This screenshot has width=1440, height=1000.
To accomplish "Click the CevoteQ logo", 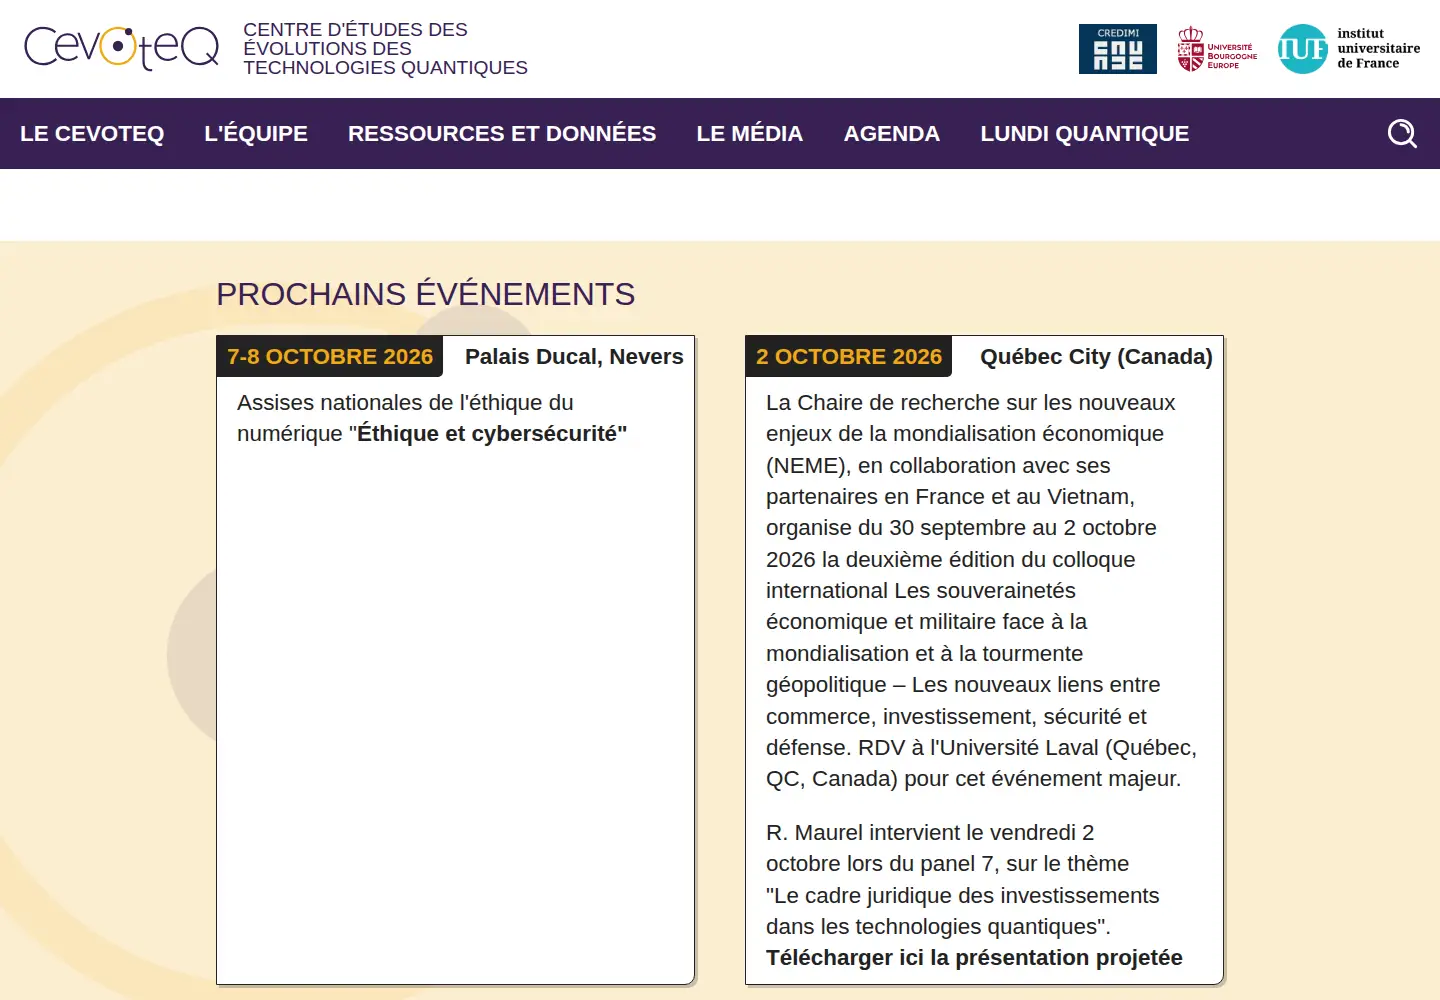I will point(122,47).
